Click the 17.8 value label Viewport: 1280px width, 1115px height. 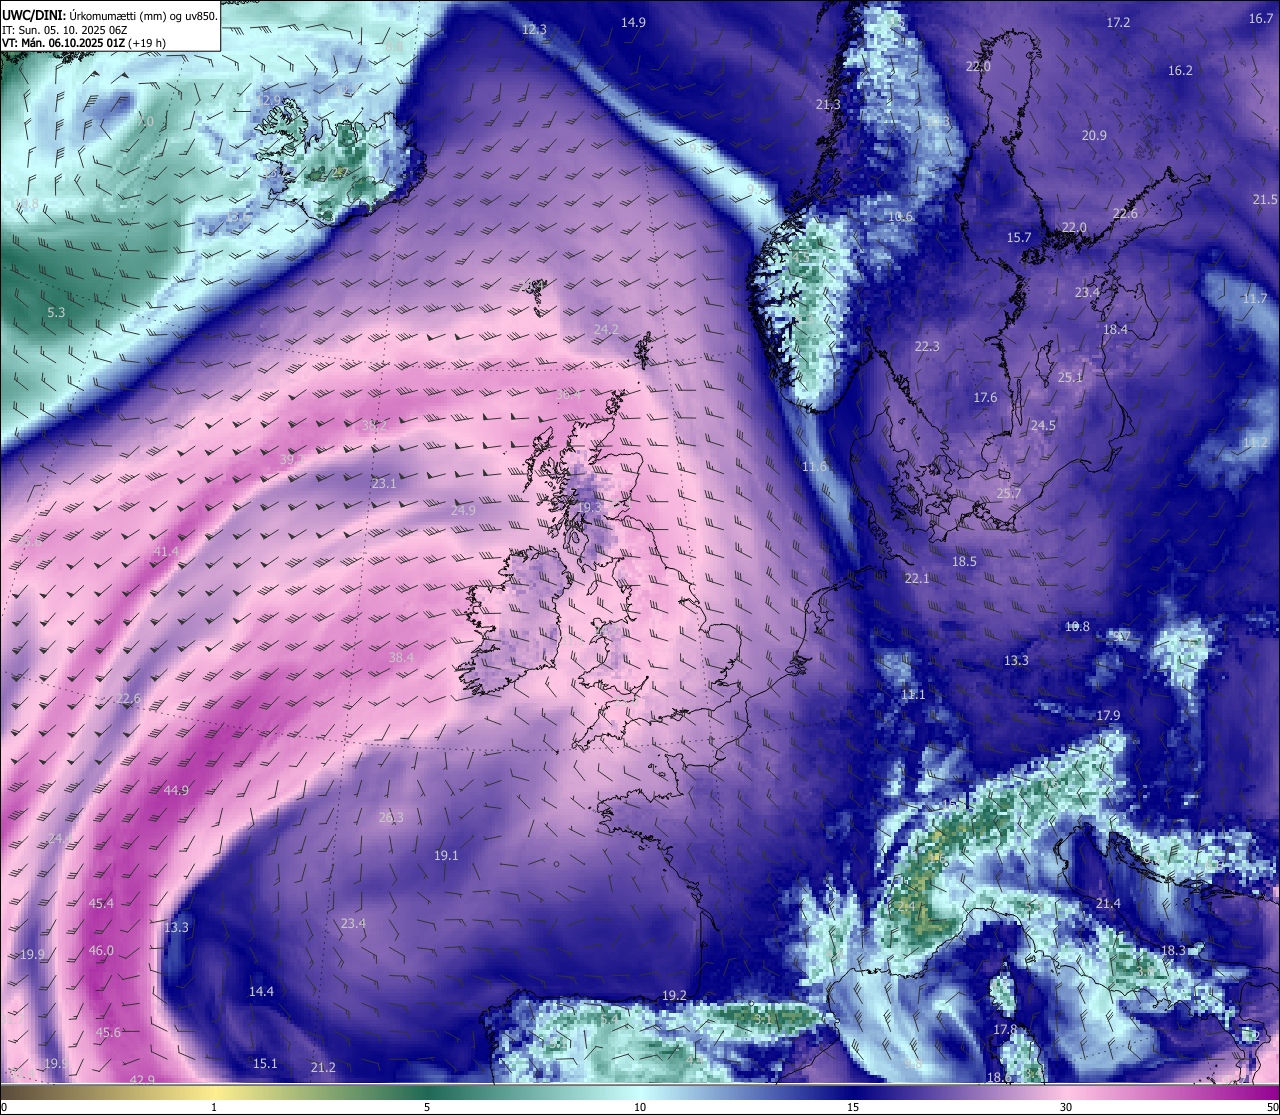click(1005, 1029)
